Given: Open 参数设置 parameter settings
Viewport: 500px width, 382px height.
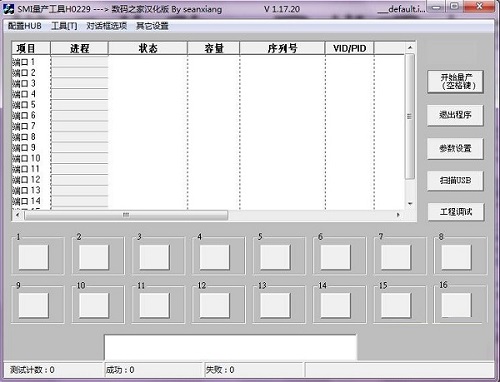Looking at the screenshot, I should [455, 148].
